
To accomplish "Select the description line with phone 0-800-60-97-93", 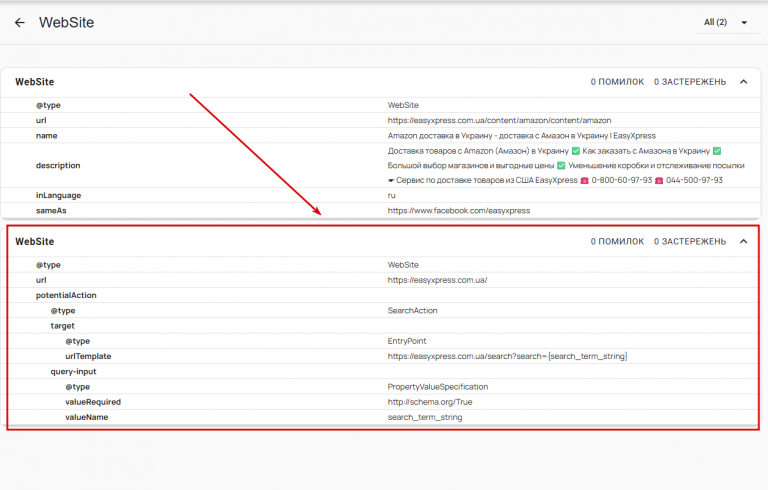I will (x=555, y=180).
